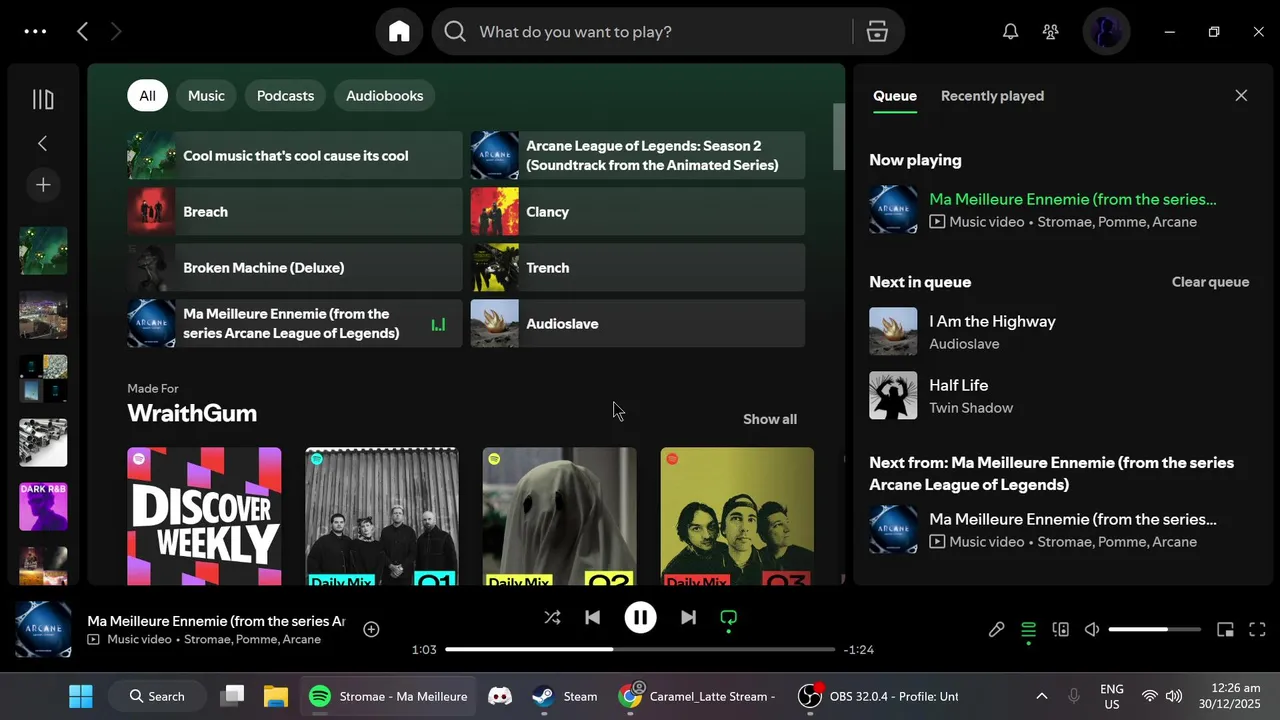
Task: Open the What's New bell
Action: pyautogui.click(x=1011, y=32)
